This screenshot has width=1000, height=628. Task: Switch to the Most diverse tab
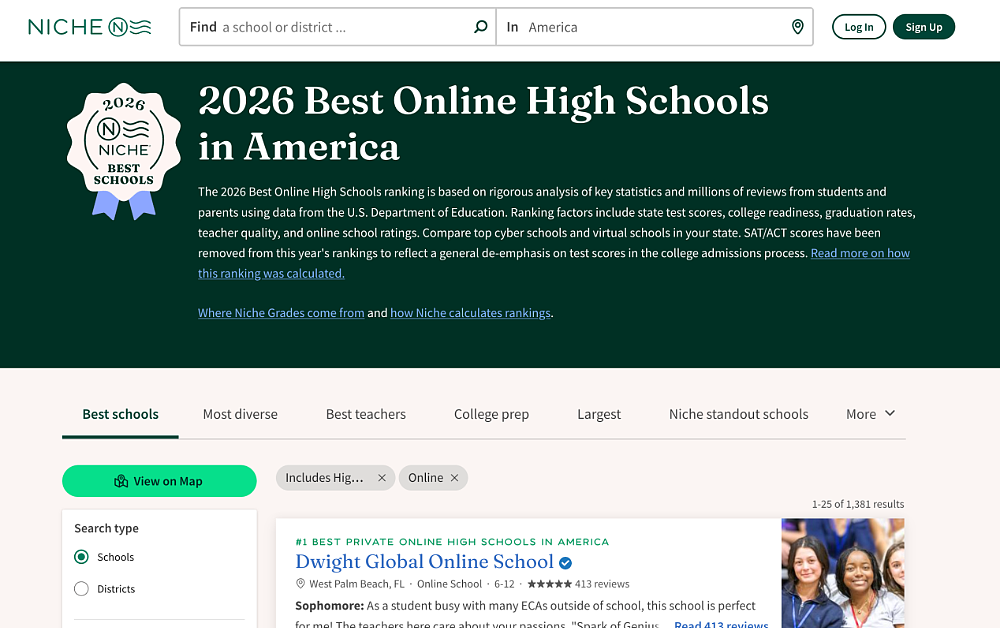click(x=240, y=414)
